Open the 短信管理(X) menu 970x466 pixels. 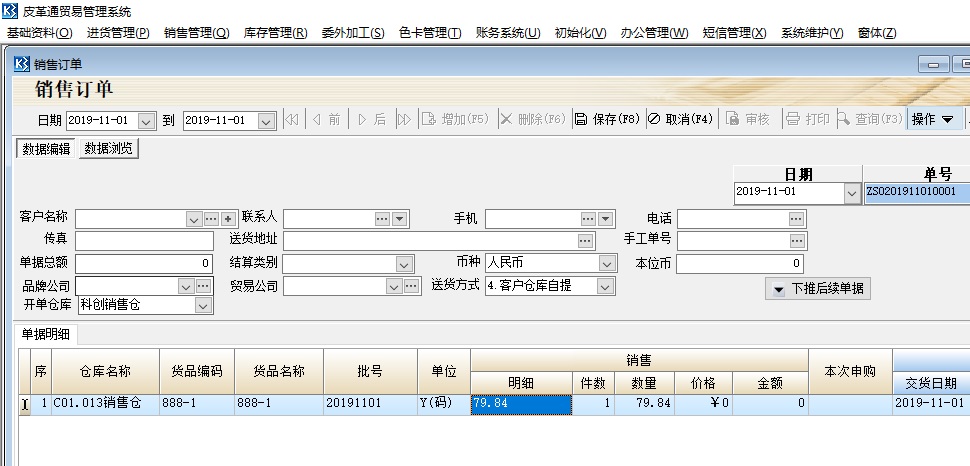[x=734, y=33]
